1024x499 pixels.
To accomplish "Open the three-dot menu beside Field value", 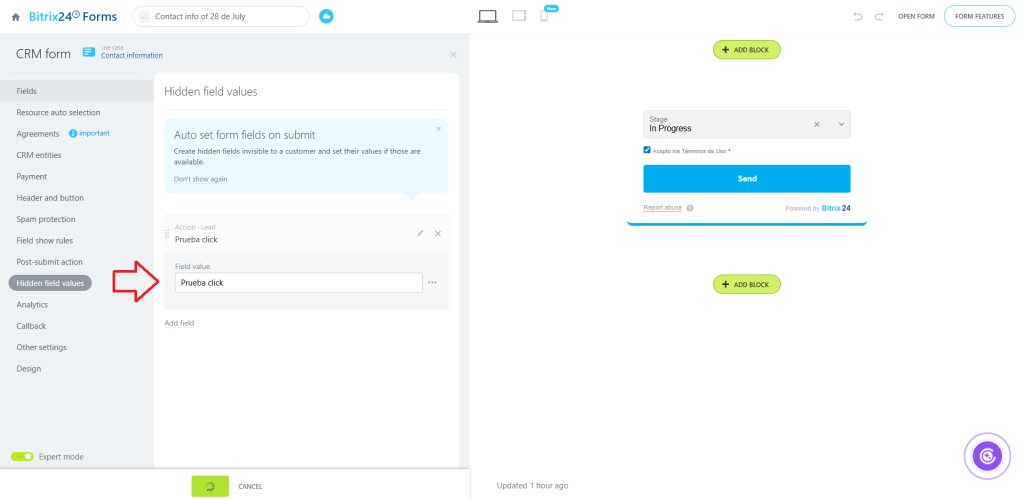I will point(432,283).
